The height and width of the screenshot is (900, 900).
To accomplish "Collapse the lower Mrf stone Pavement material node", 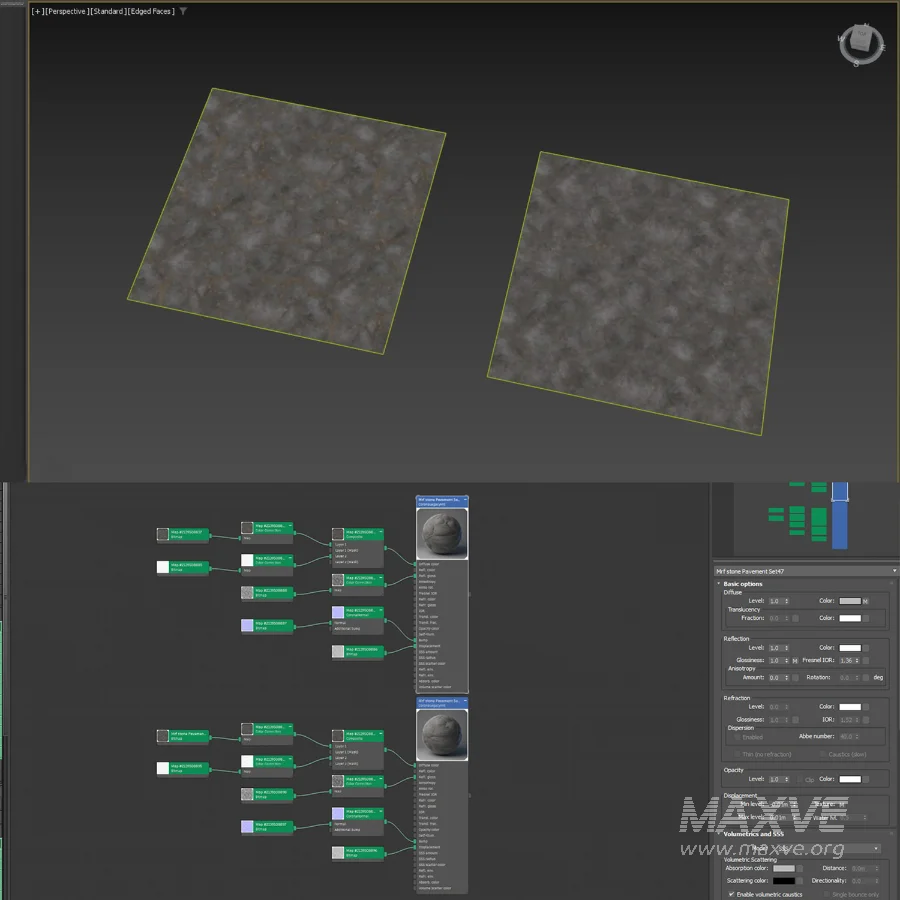I will [x=465, y=701].
